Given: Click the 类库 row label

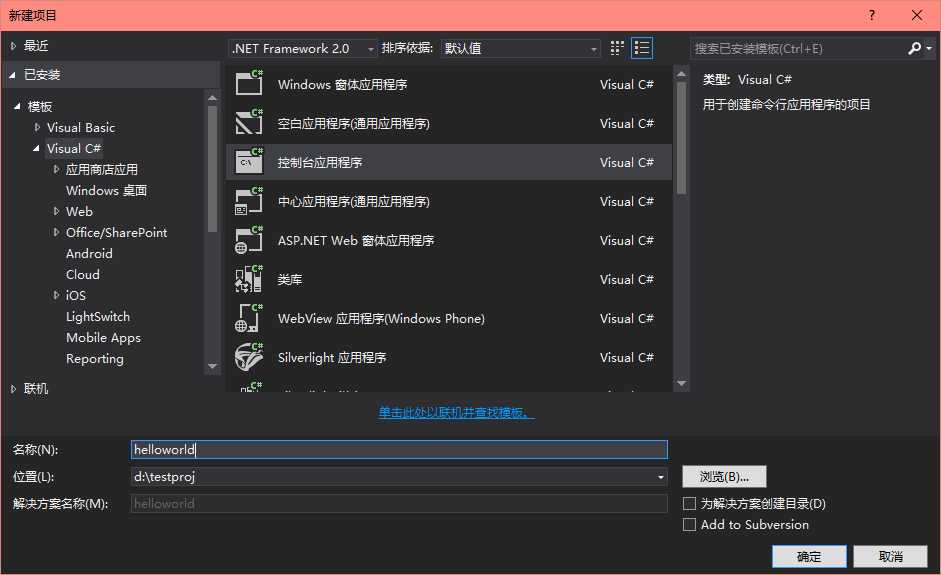Looking at the screenshot, I should pyautogui.click(x=290, y=279).
